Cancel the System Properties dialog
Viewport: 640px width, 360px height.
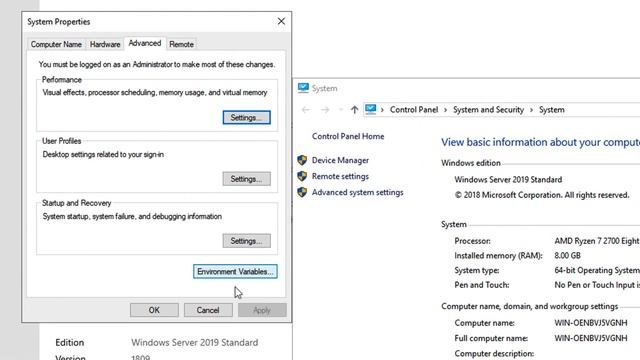pos(208,310)
